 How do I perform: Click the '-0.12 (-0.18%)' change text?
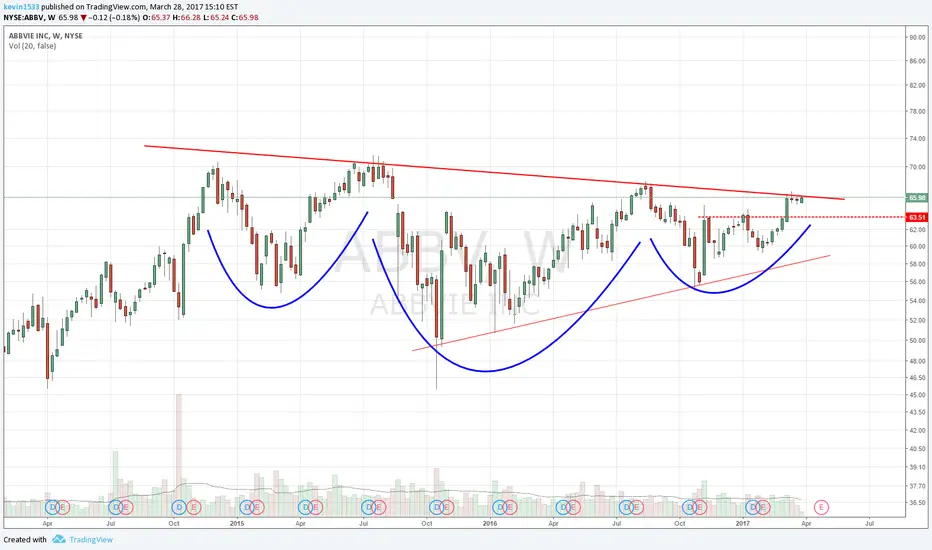(114, 18)
